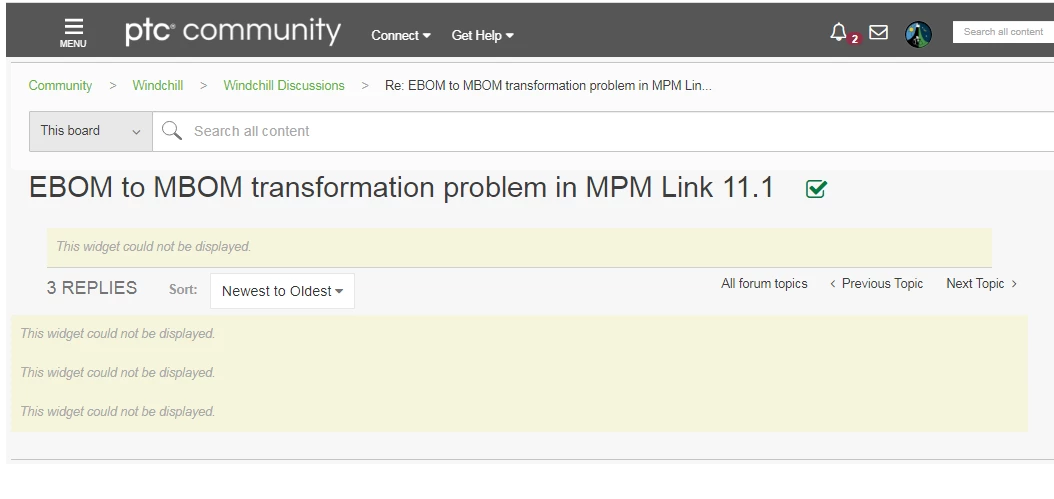Go to the ptc community logo home
The image size is (1054, 499).
(x=233, y=32)
